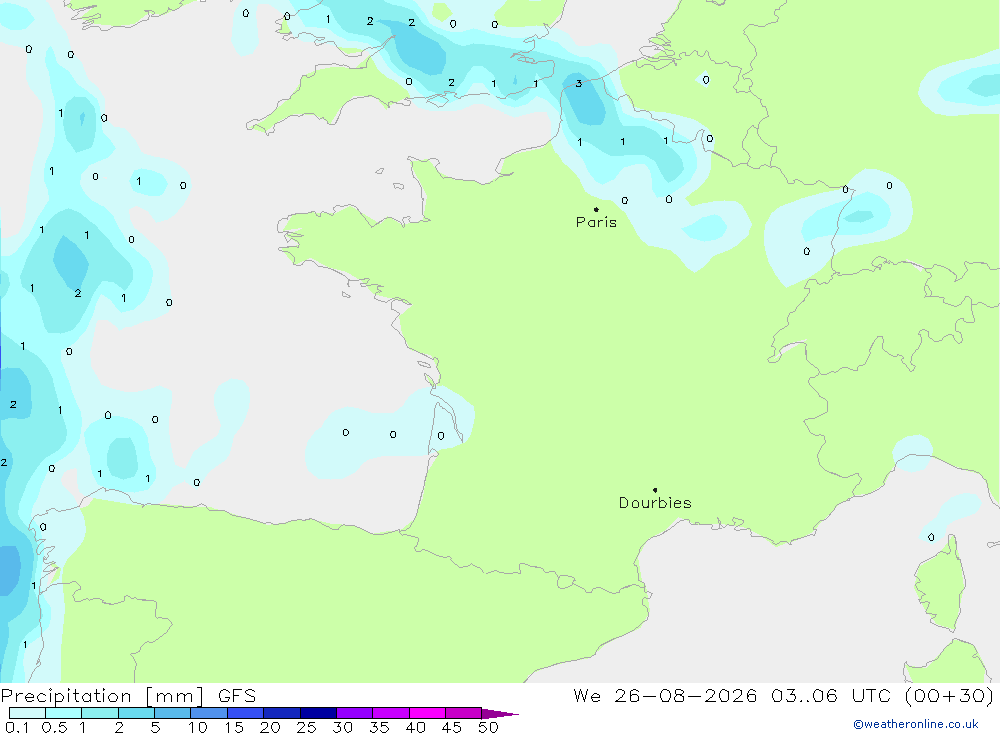
Task: Pick the 25–30 mm legend color swatch
Action: 318,713
